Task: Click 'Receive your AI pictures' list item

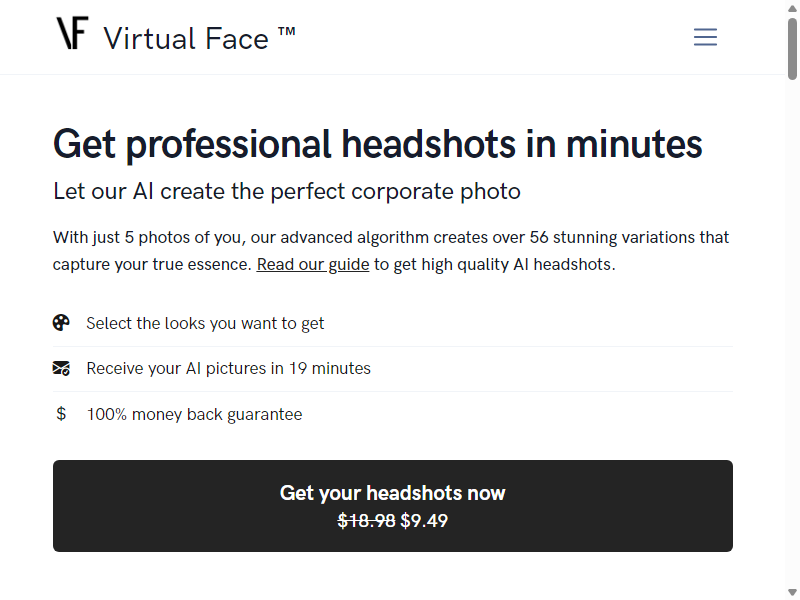Action: tap(393, 369)
